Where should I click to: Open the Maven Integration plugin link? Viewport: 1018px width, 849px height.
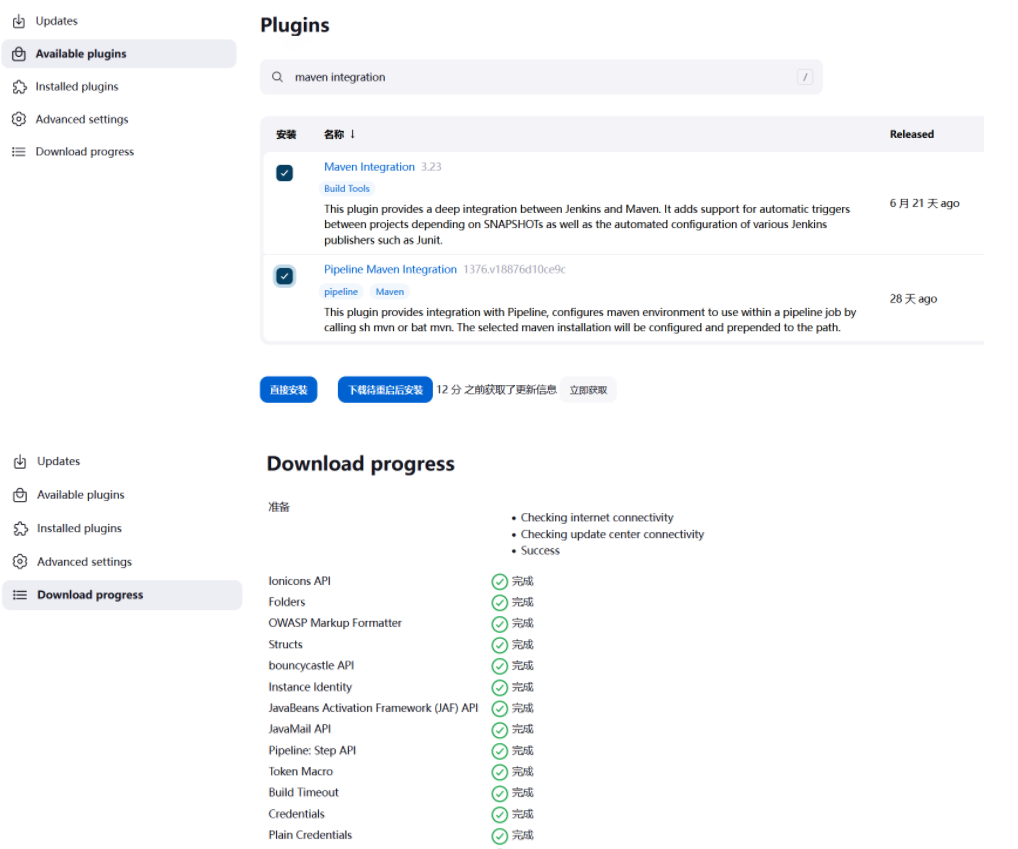point(369,167)
